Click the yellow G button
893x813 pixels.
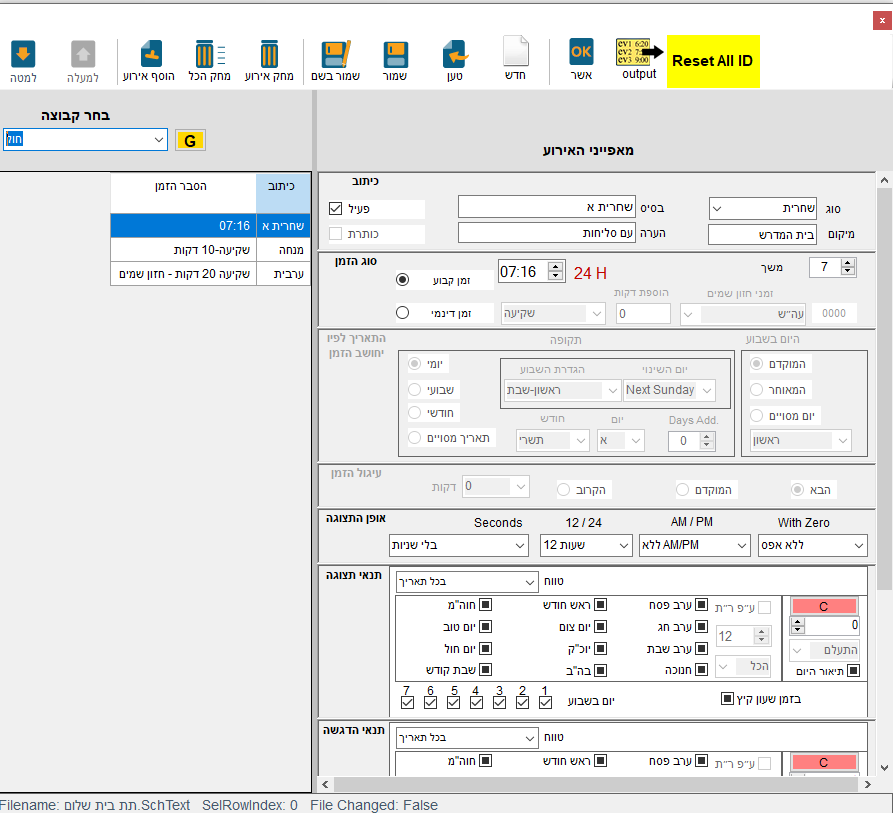[x=190, y=141]
